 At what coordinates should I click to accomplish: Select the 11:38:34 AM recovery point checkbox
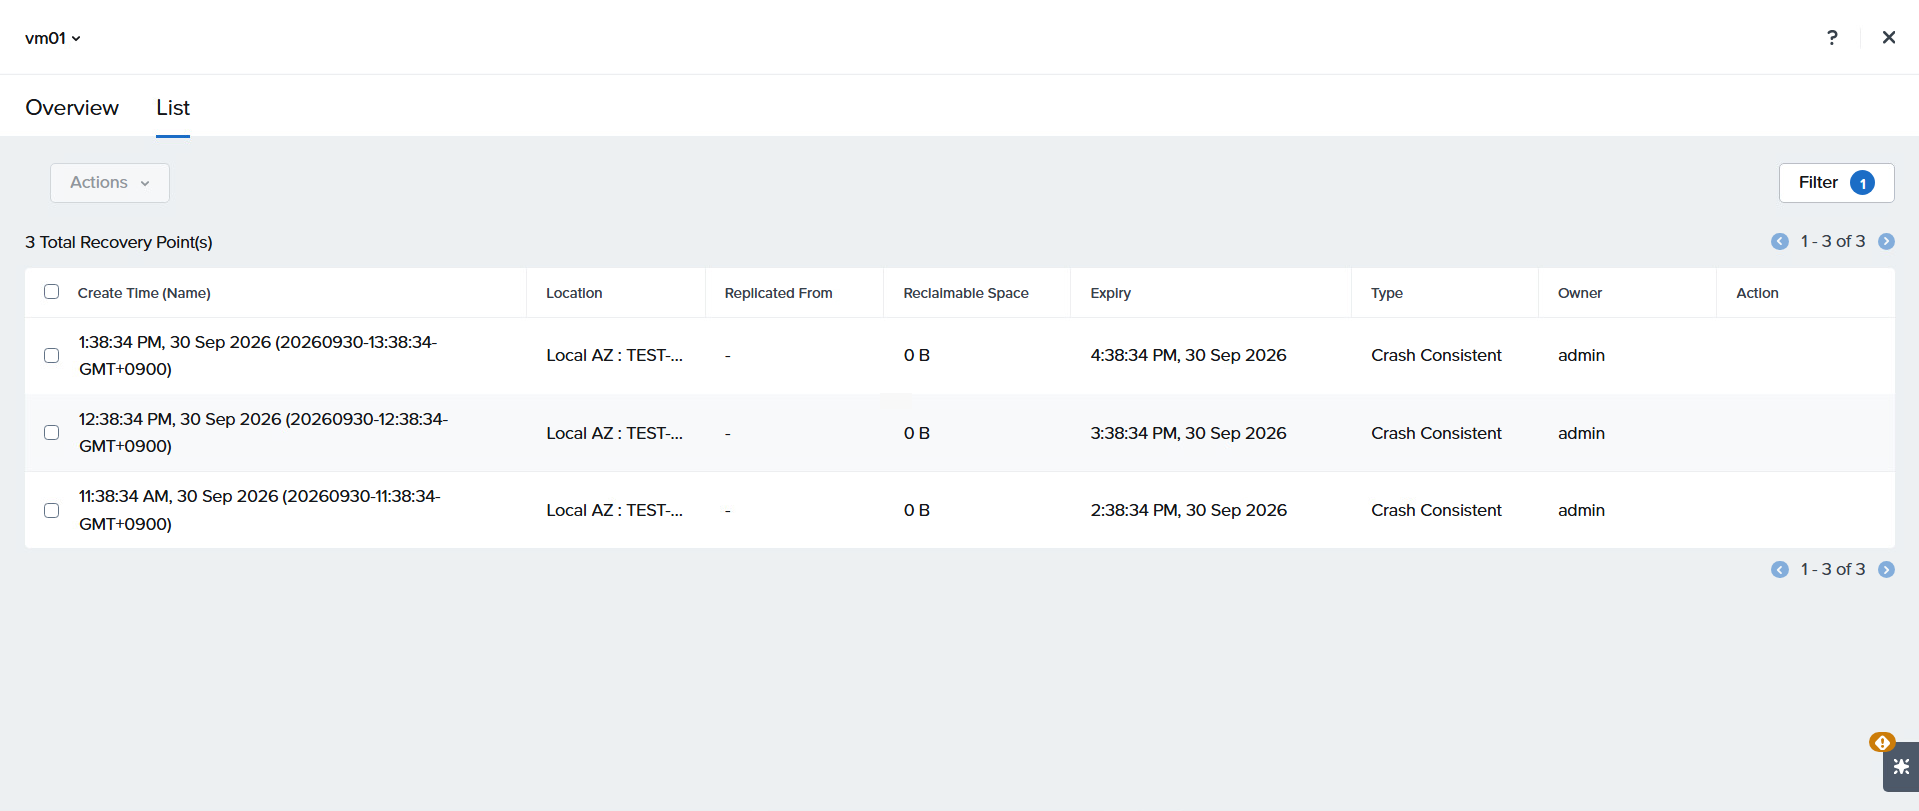coord(52,510)
